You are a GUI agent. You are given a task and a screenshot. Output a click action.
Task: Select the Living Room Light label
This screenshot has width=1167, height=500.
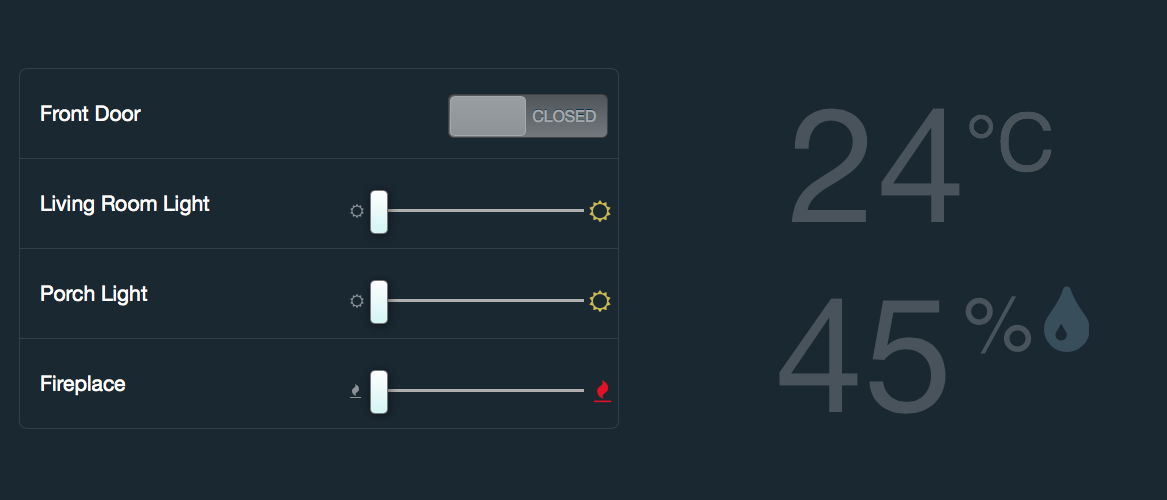[x=125, y=204]
